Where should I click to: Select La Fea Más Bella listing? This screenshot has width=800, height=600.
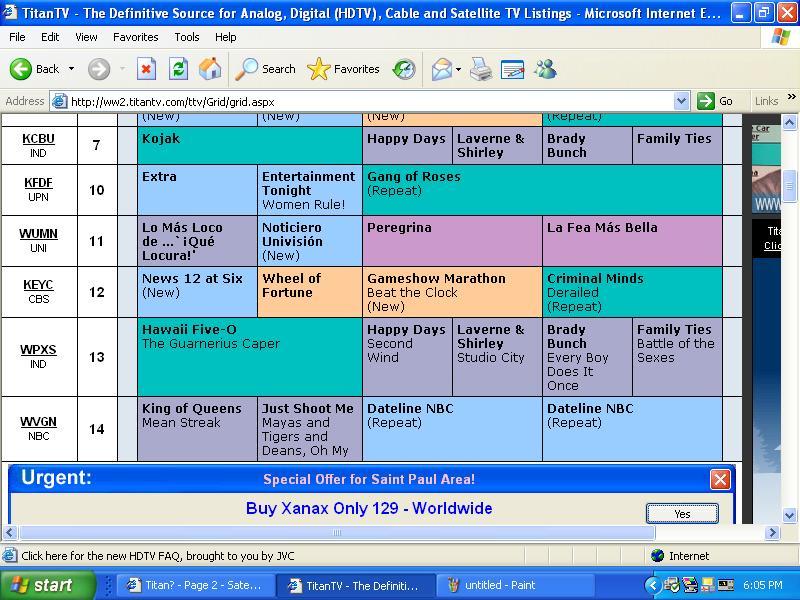click(632, 241)
